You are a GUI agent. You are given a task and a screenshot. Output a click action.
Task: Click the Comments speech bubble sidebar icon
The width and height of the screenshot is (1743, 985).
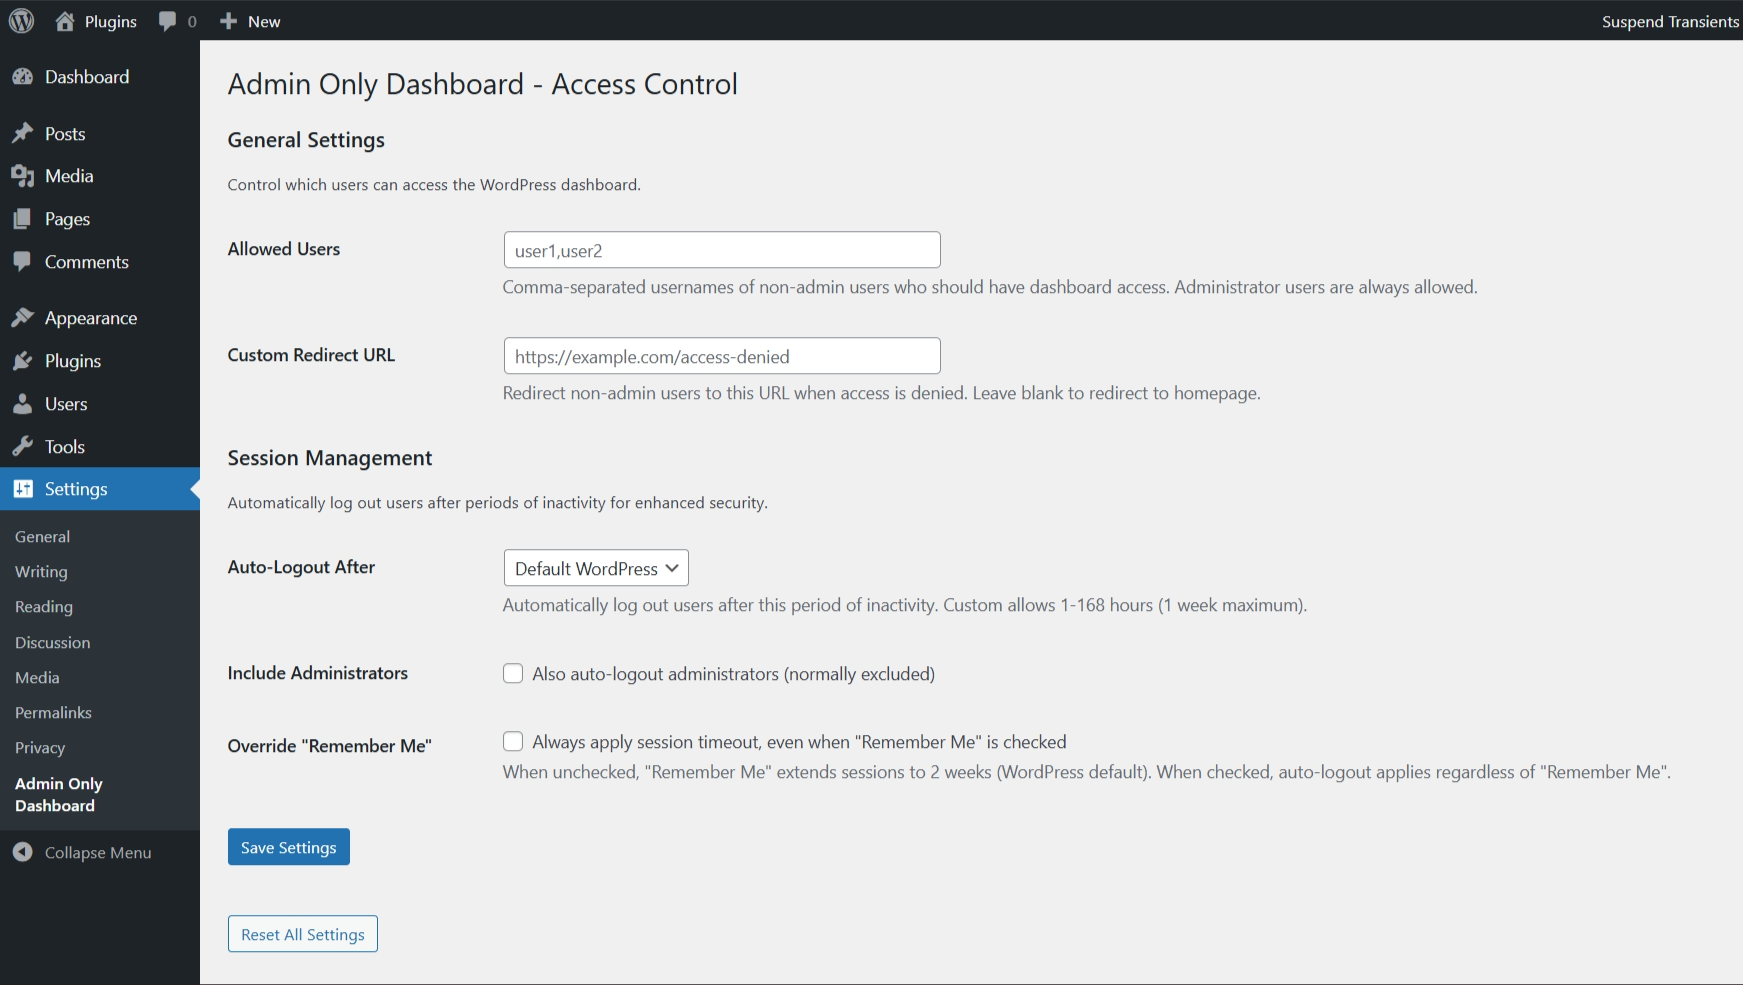(24, 262)
